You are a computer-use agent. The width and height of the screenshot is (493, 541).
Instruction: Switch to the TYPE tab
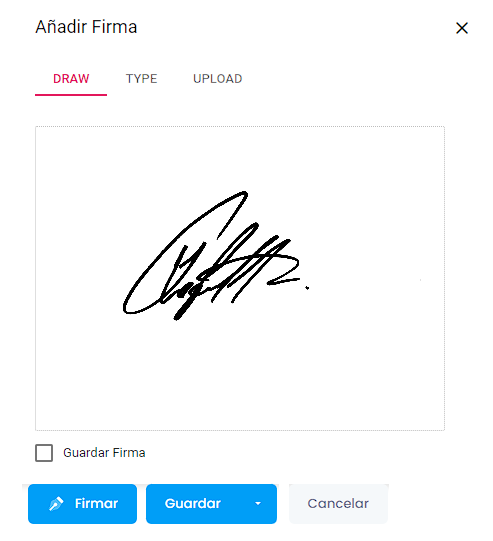(x=141, y=79)
